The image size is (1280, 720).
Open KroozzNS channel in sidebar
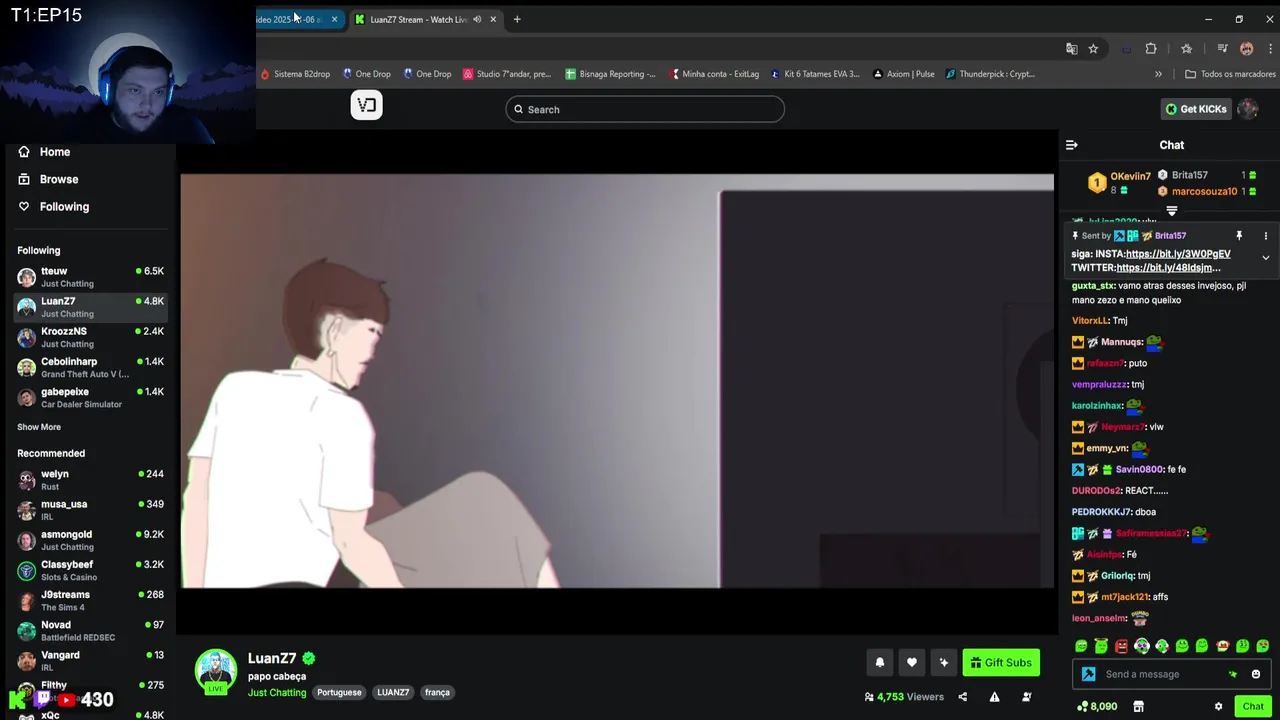(90, 337)
